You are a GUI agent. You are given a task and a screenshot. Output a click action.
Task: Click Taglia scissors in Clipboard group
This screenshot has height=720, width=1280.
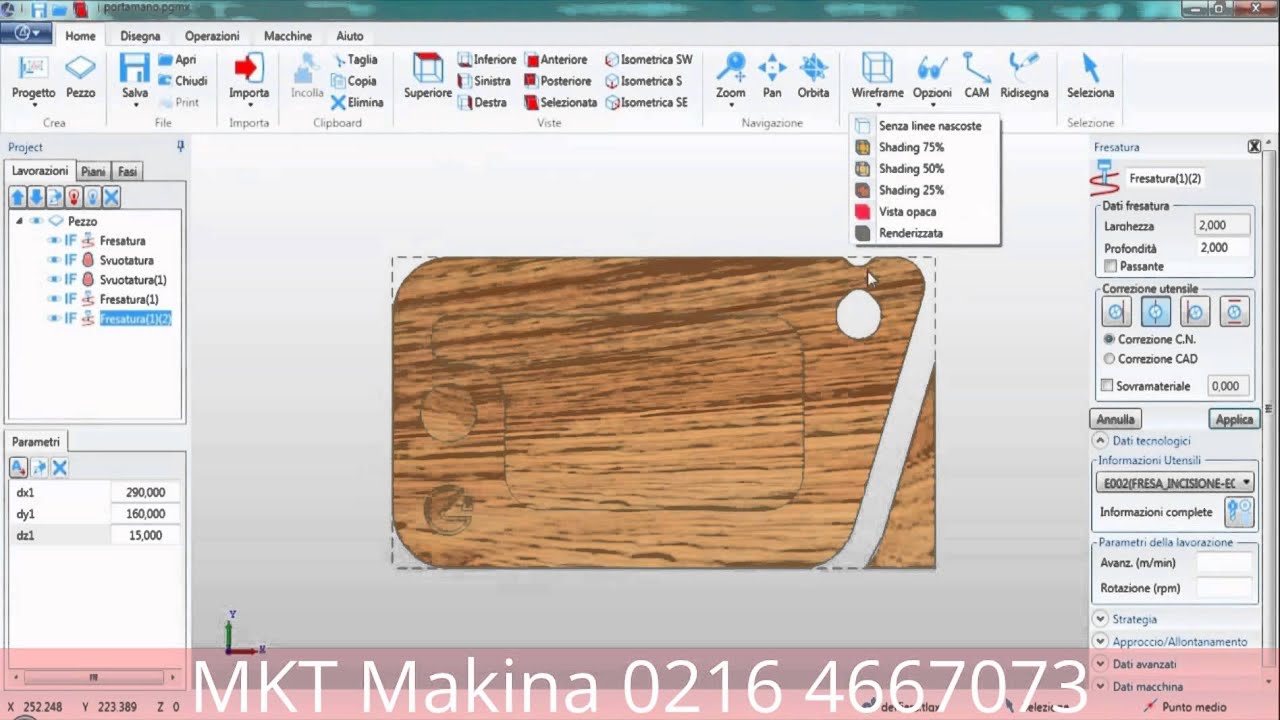(x=354, y=60)
